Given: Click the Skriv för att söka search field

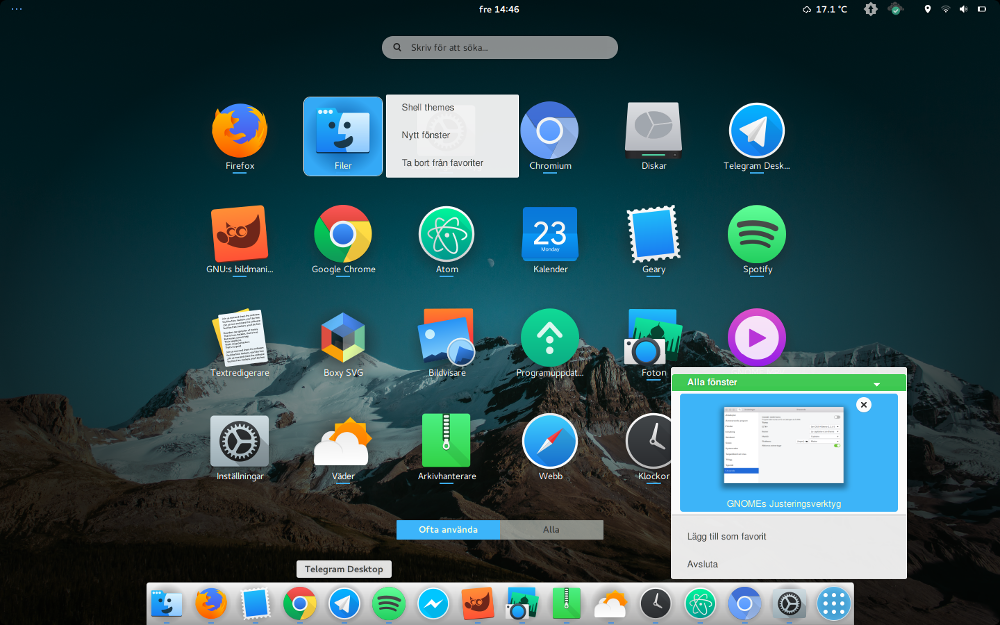Looking at the screenshot, I should (499, 47).
